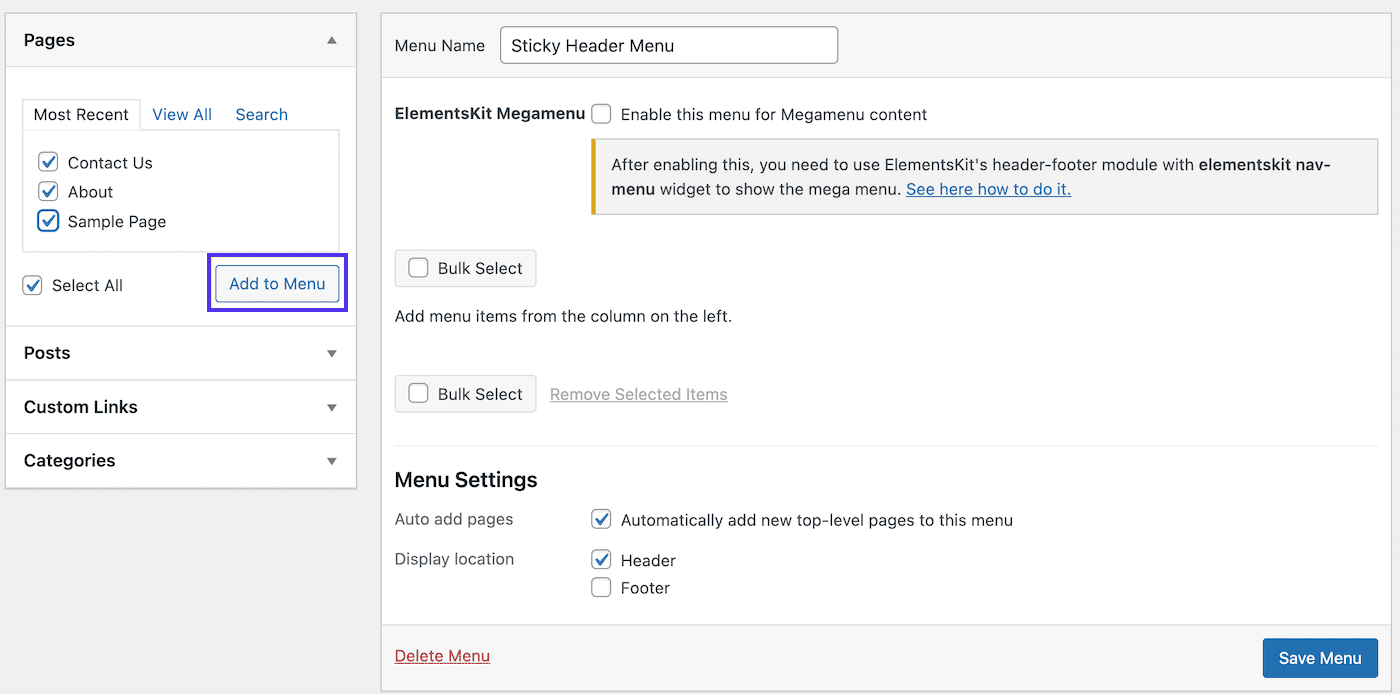Check the upper Bulk Select checkbox
The height and width of the screenshot is (694, 1400).
(418, 268)
